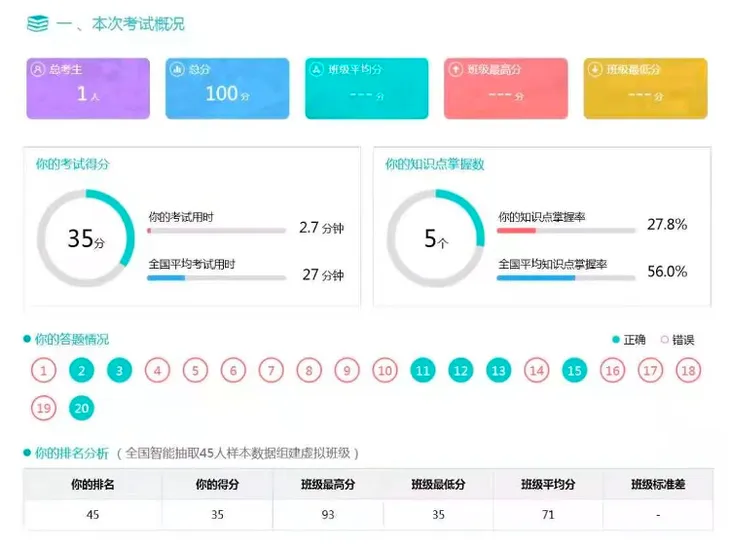The height and width of the screenshot is (547, 730).
Task: Click the 56.0% national mastery value
Action: pyautogui.click(x=667, y=271)
